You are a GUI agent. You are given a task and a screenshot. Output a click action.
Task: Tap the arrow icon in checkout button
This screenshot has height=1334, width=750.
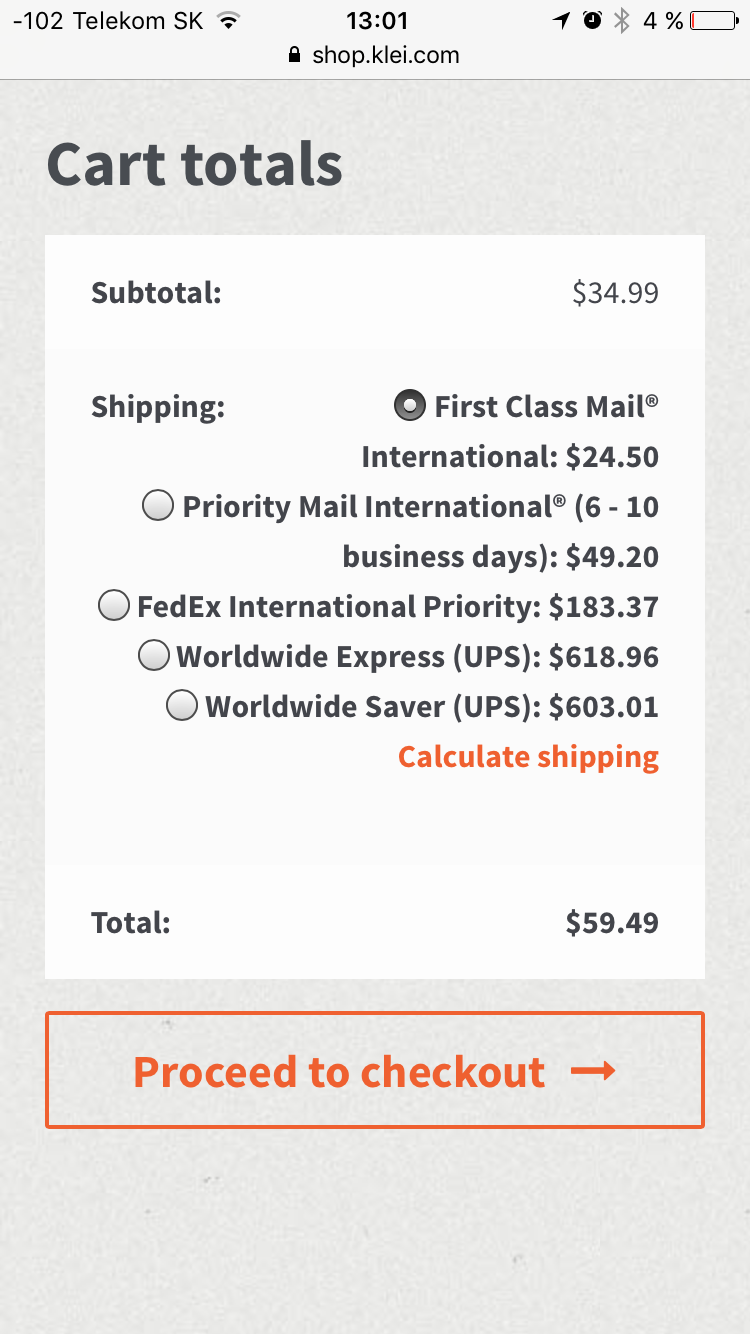pyautogui.click(x=593, y=1071)
